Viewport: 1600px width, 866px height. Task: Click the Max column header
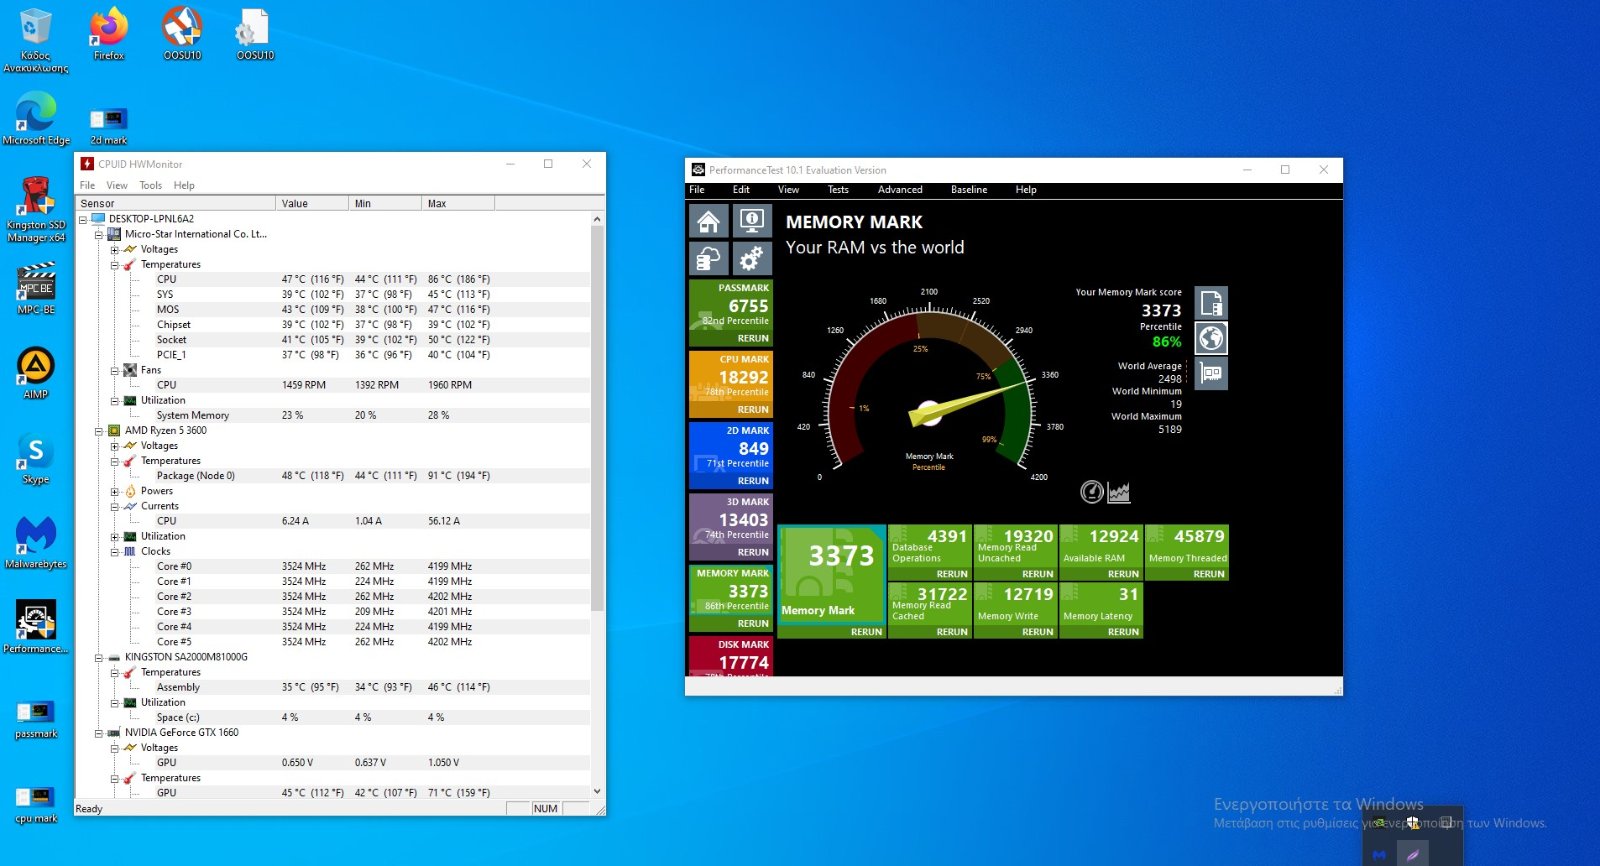coord(458,203)
